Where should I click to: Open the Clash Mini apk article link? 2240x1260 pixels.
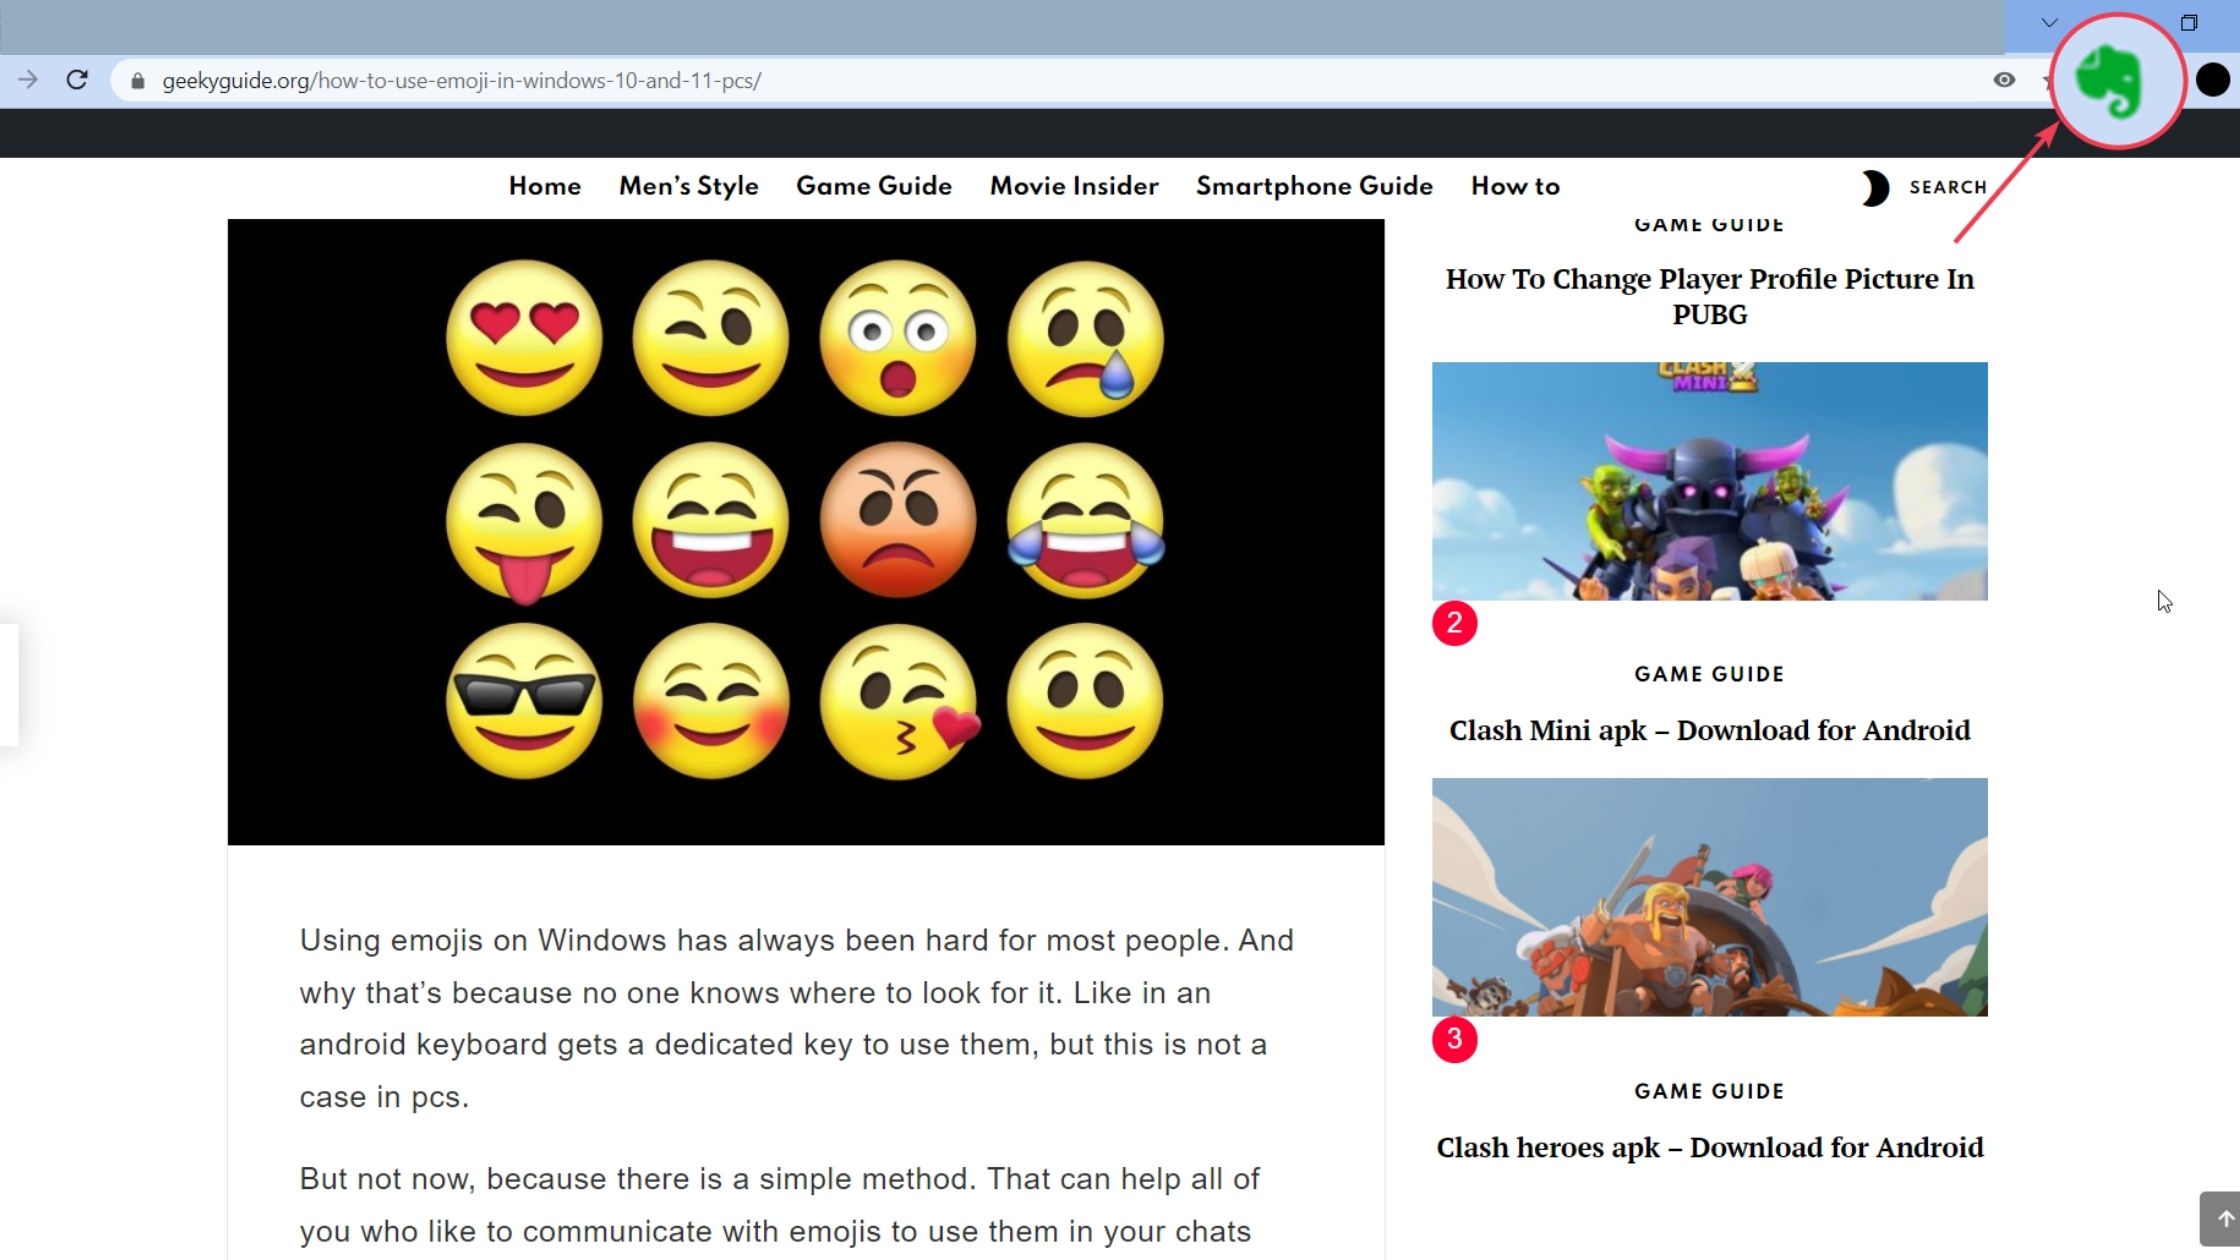pyautogui.click(x=1709, y=730)
